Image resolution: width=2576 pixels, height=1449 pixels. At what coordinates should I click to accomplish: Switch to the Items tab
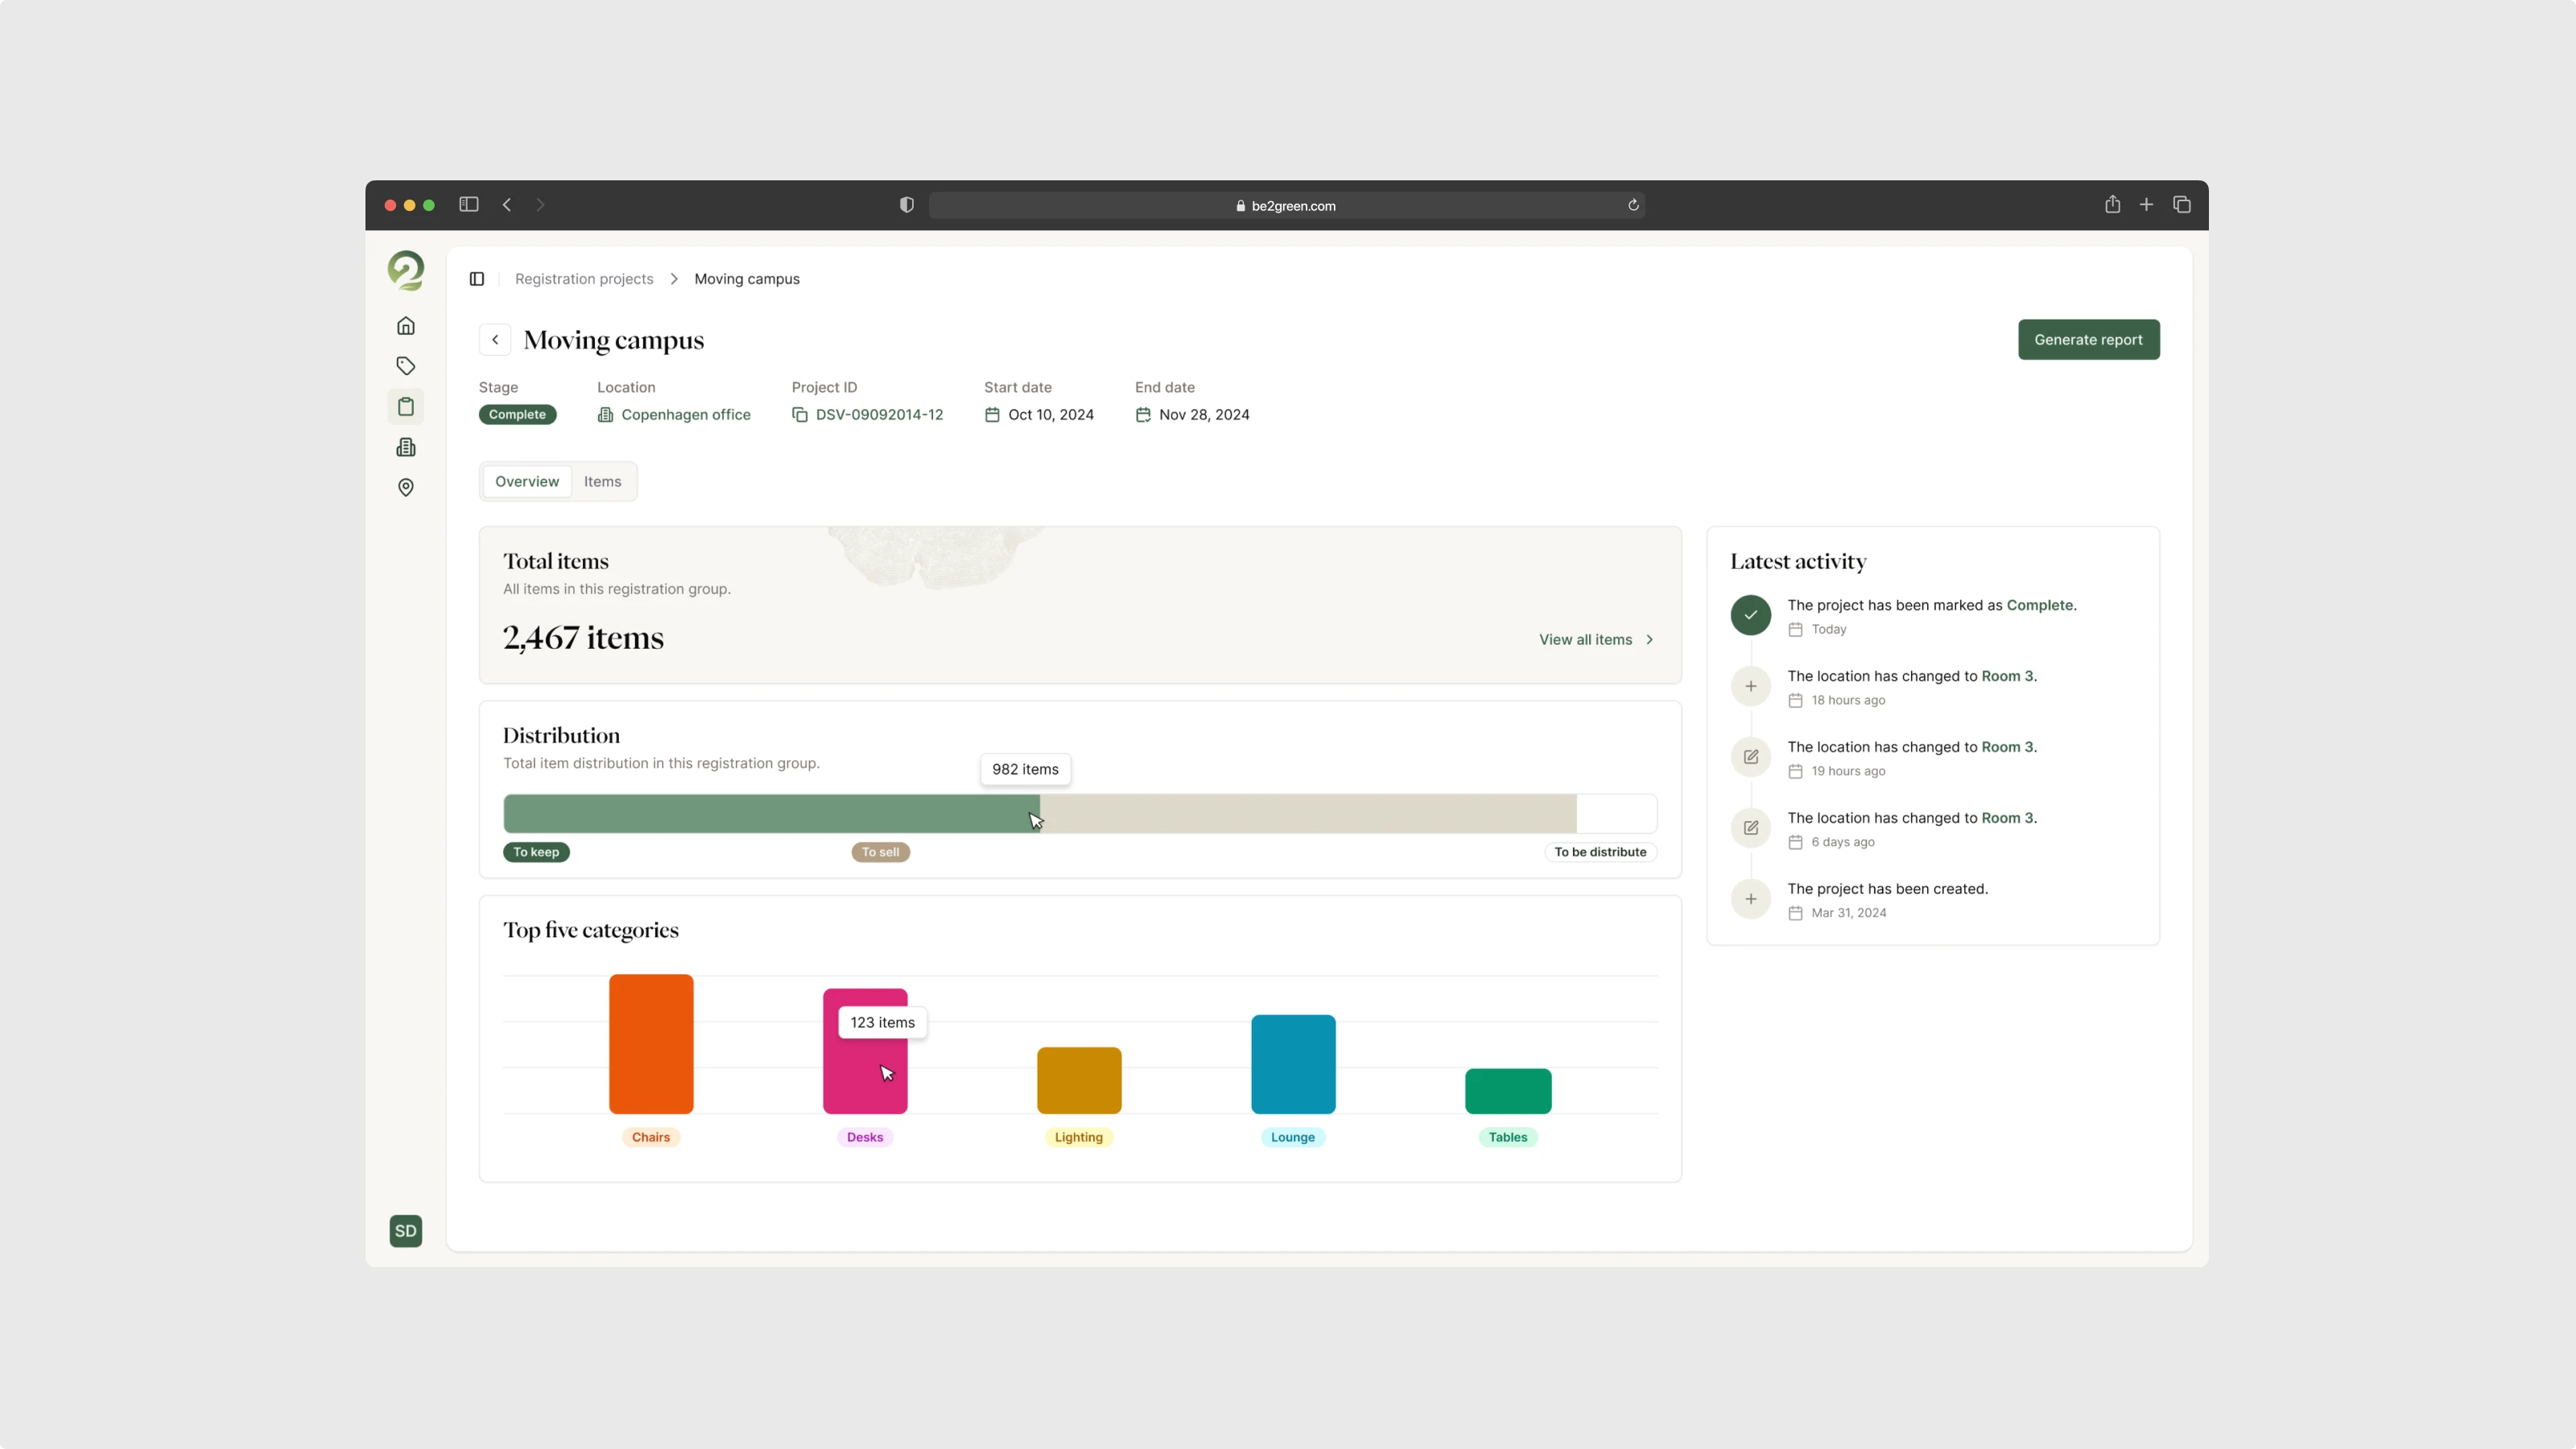pos(602,482)
